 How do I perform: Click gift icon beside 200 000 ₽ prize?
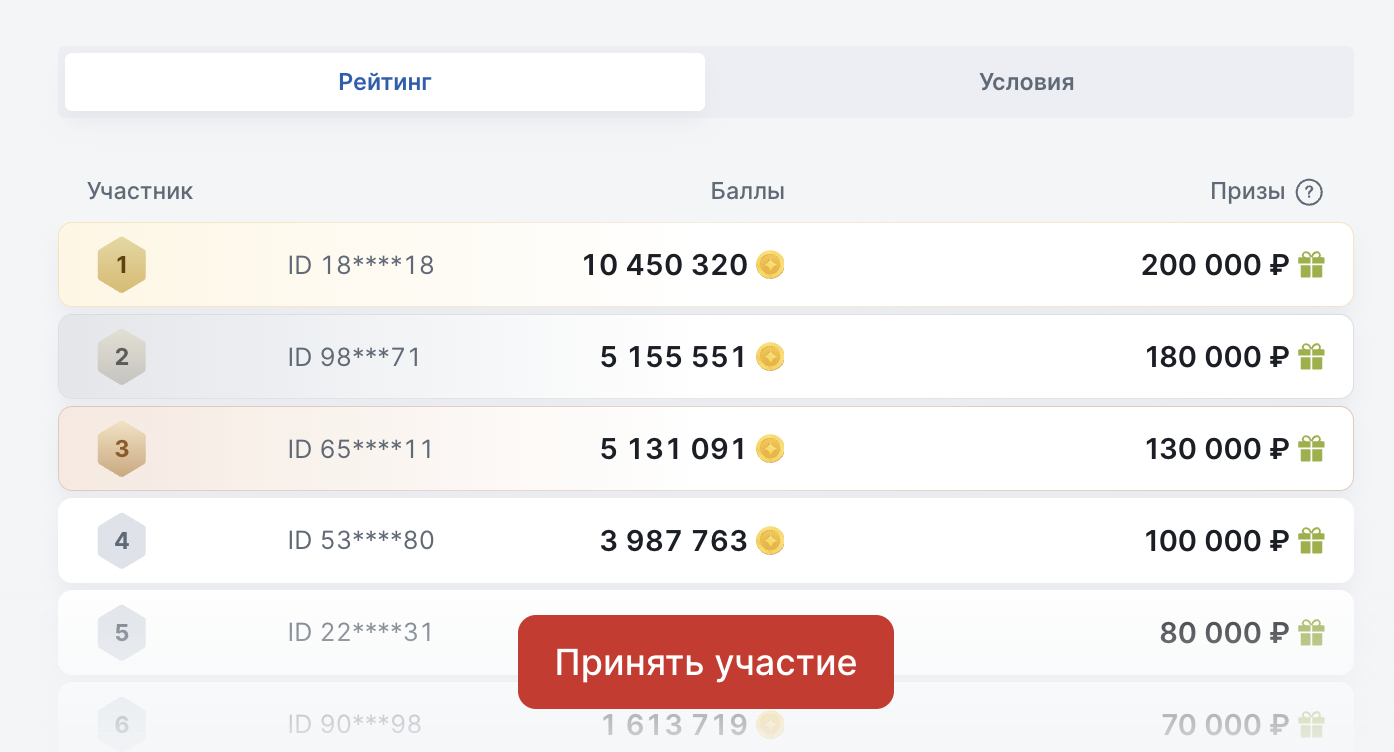point(1311,265)
